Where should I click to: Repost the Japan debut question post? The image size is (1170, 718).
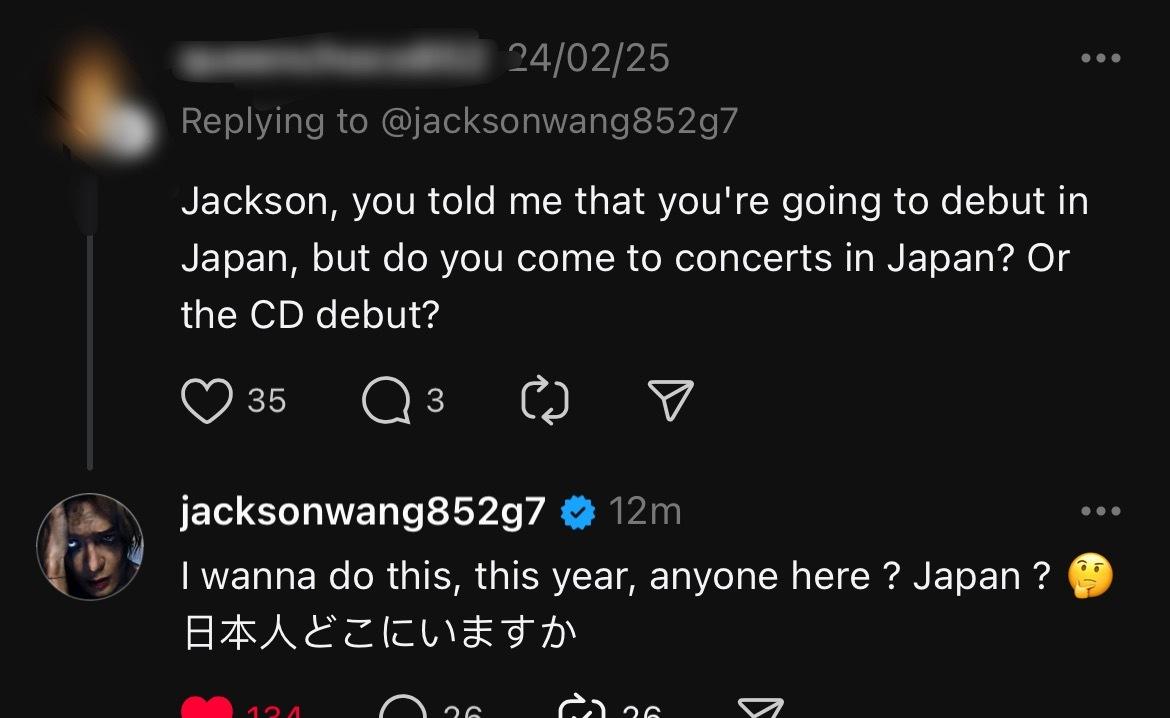click(x=545, y=401)
